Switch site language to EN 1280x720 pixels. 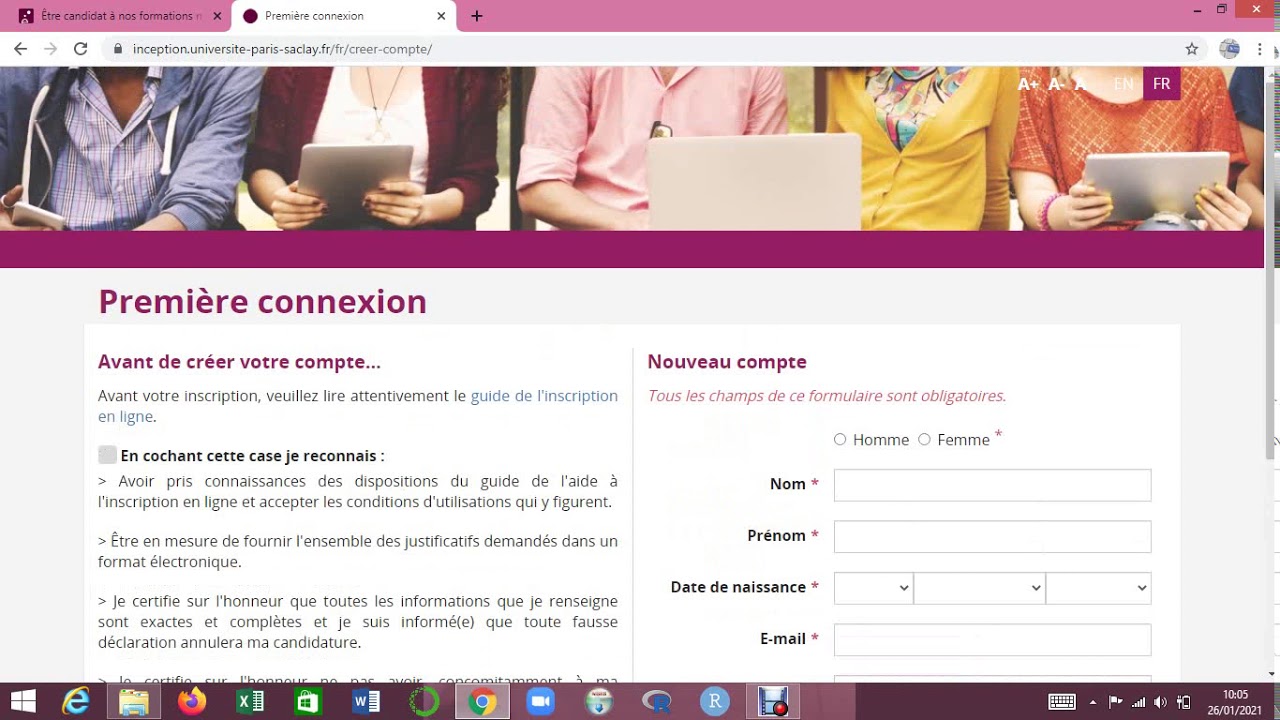coord(1123,84)
